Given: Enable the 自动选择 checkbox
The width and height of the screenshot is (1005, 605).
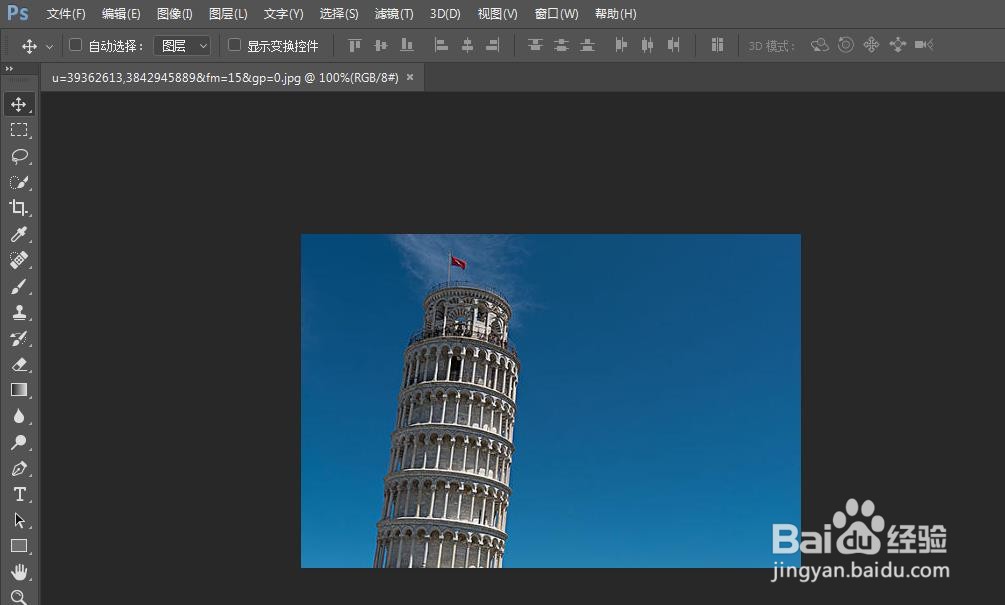Looking at the screenshot, I should point(76,45).
